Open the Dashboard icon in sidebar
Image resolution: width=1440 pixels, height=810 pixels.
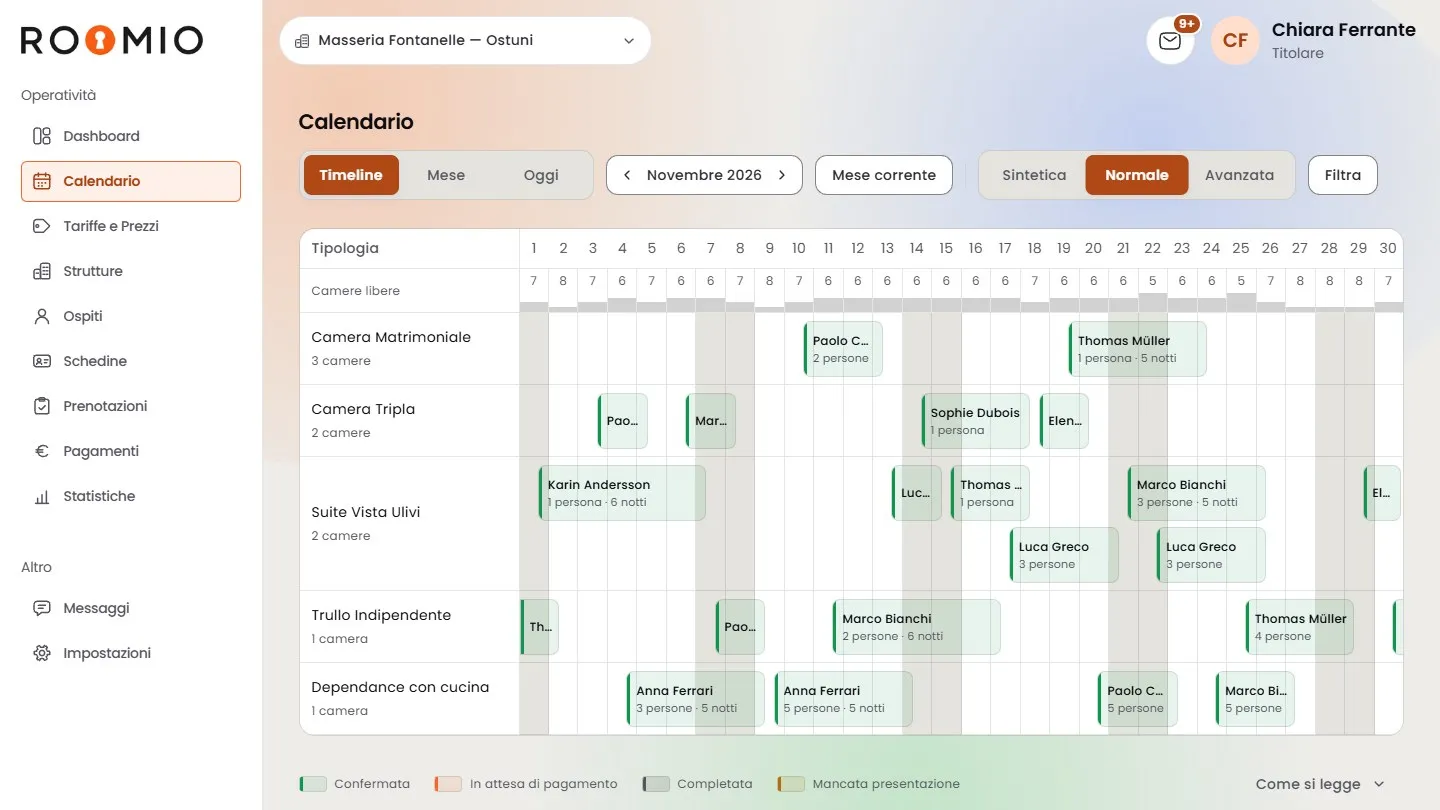tap(42, 136)
